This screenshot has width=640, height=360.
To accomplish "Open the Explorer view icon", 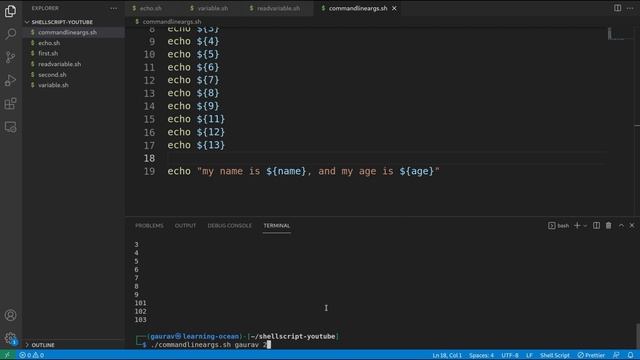I will (x=11, y=11).
